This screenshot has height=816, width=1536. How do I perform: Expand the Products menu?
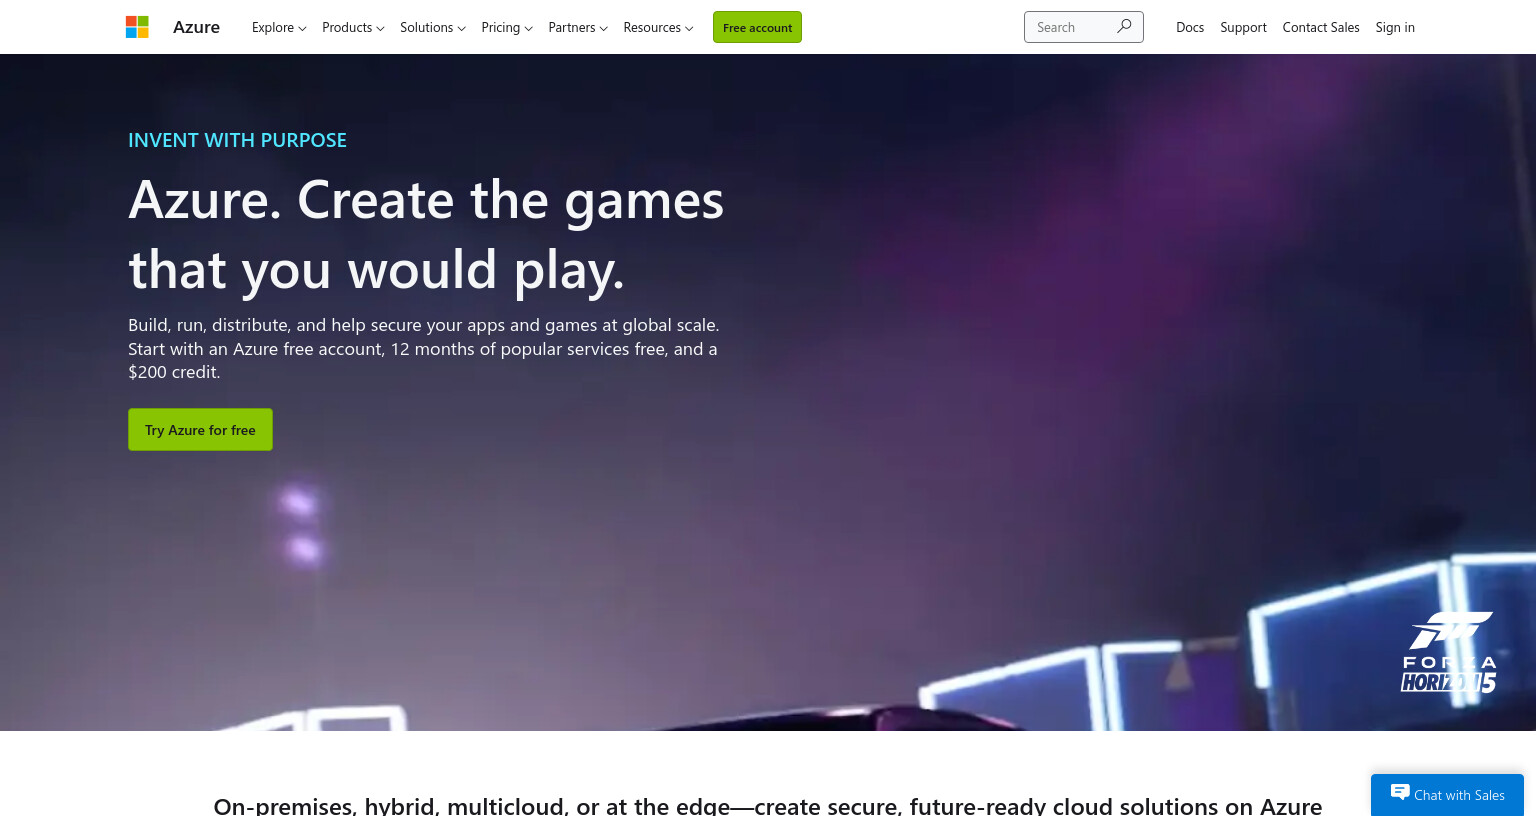pos(353,27)
